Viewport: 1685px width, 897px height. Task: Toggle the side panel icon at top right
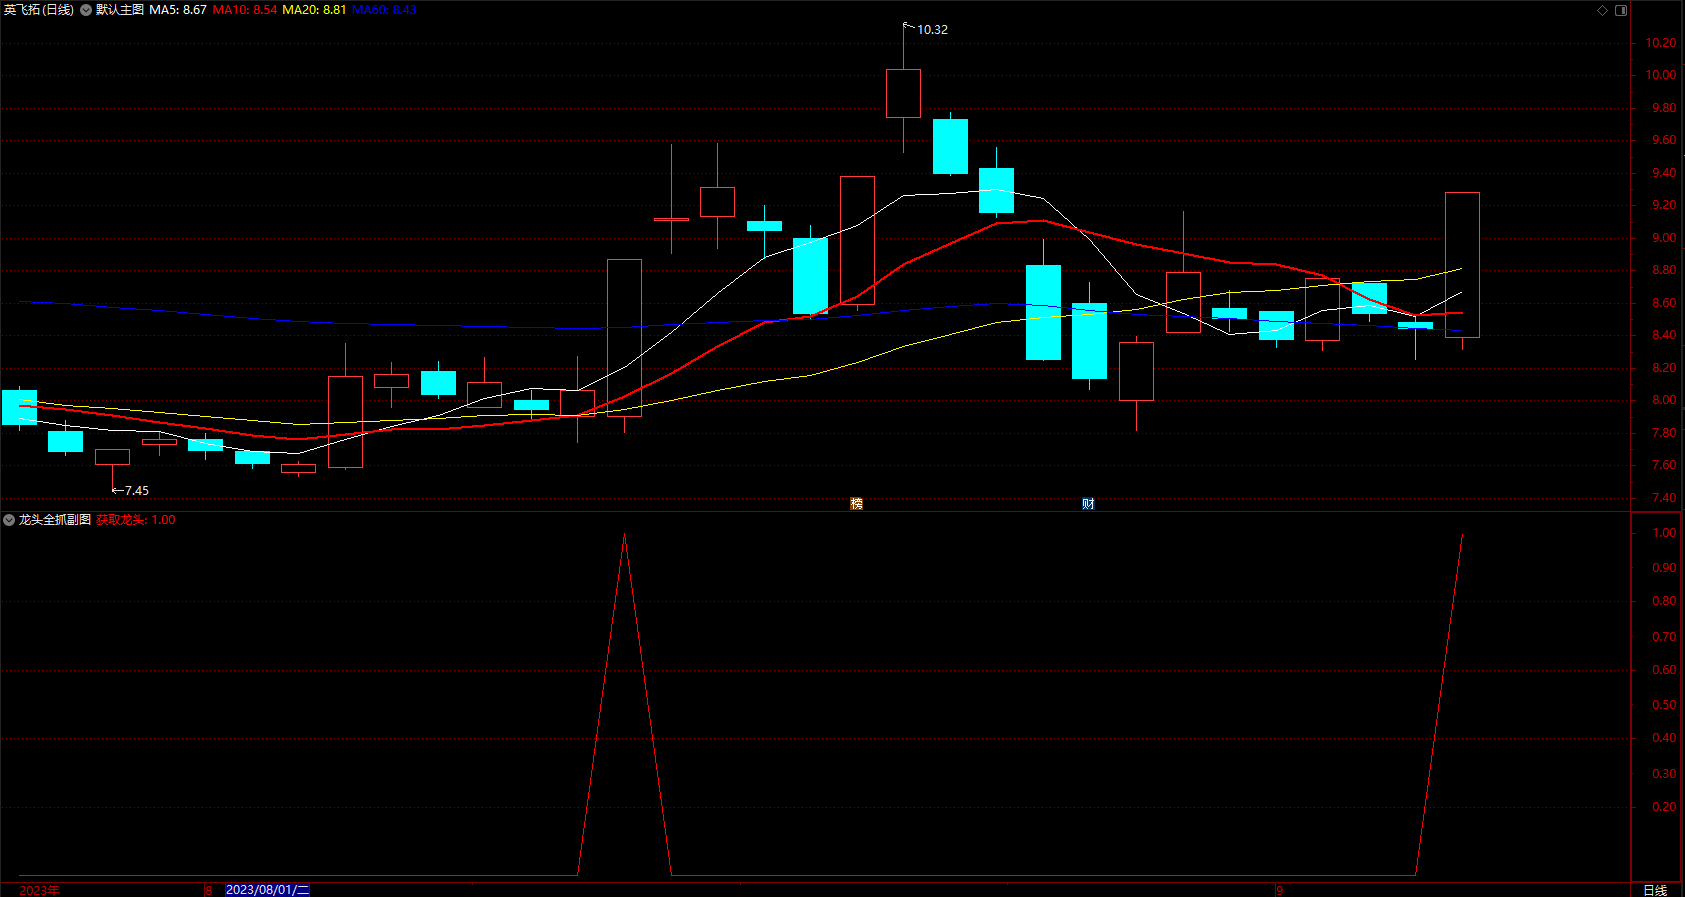pyautogui.click(x=1621, y=10)
